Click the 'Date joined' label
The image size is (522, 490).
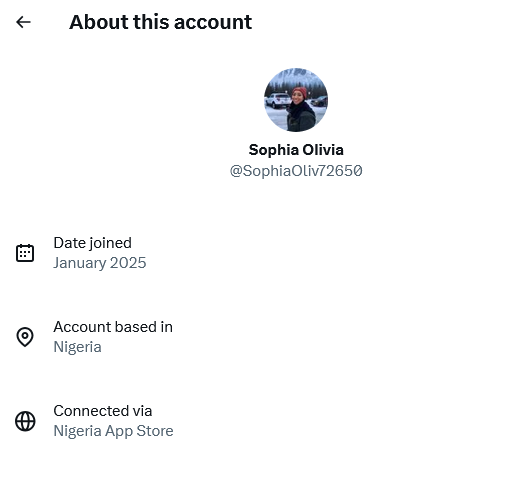92,243
